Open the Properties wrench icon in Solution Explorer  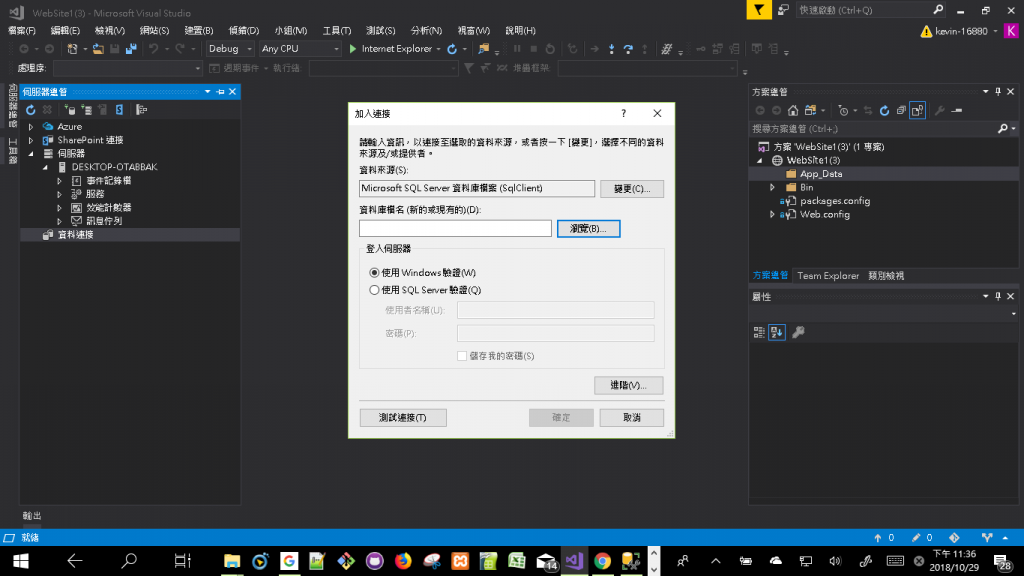pos(940,110)
